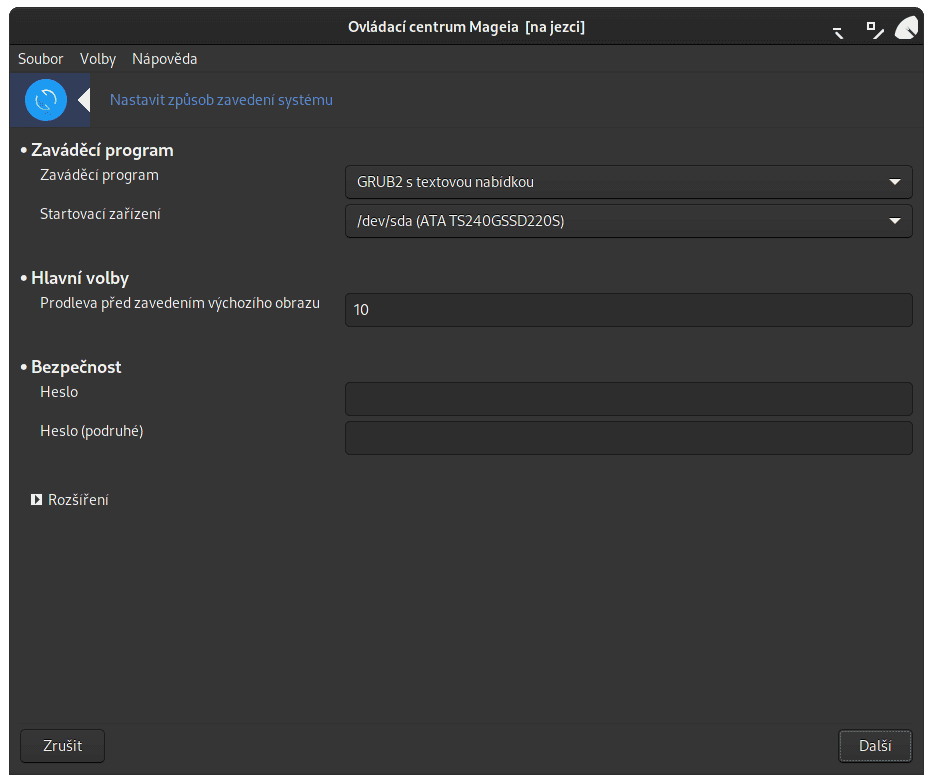Click the Mageia logo in the title bar

(x=906, y=27)
